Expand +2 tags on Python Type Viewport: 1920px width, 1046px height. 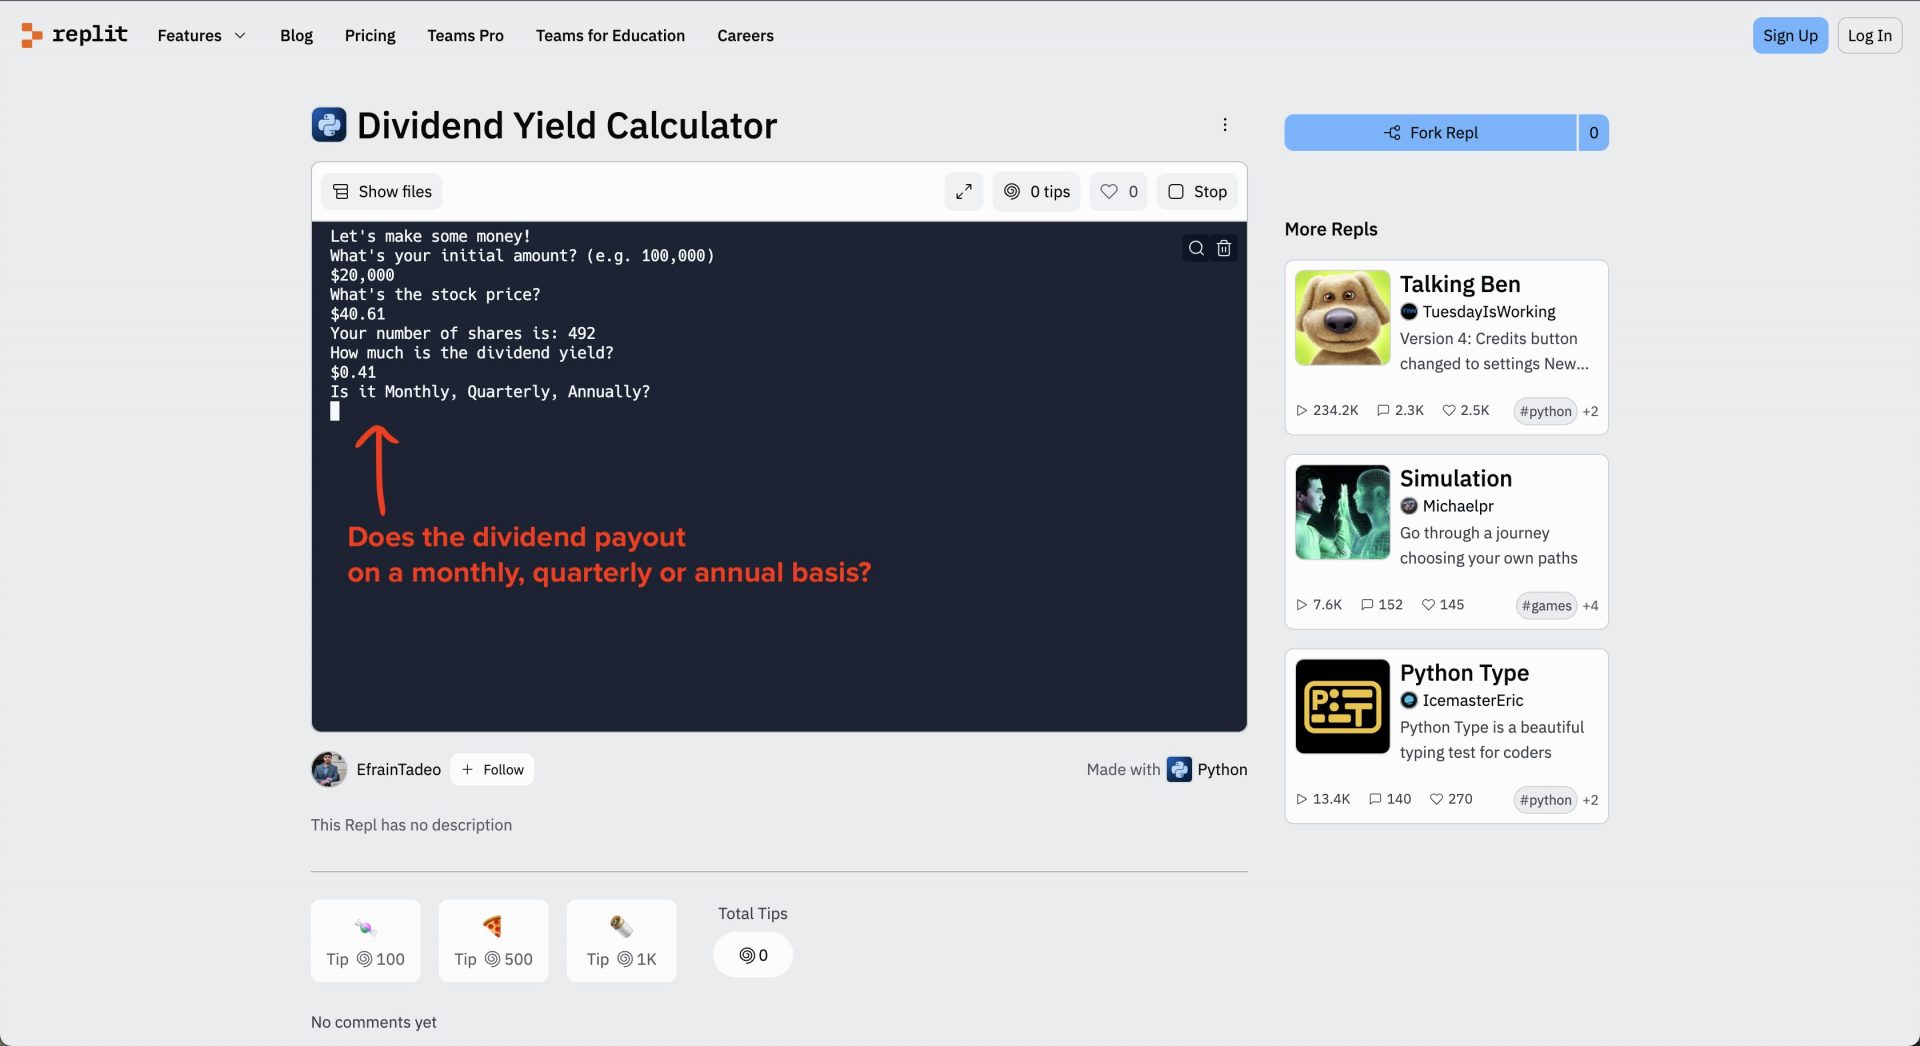[x=1590, y=800]
